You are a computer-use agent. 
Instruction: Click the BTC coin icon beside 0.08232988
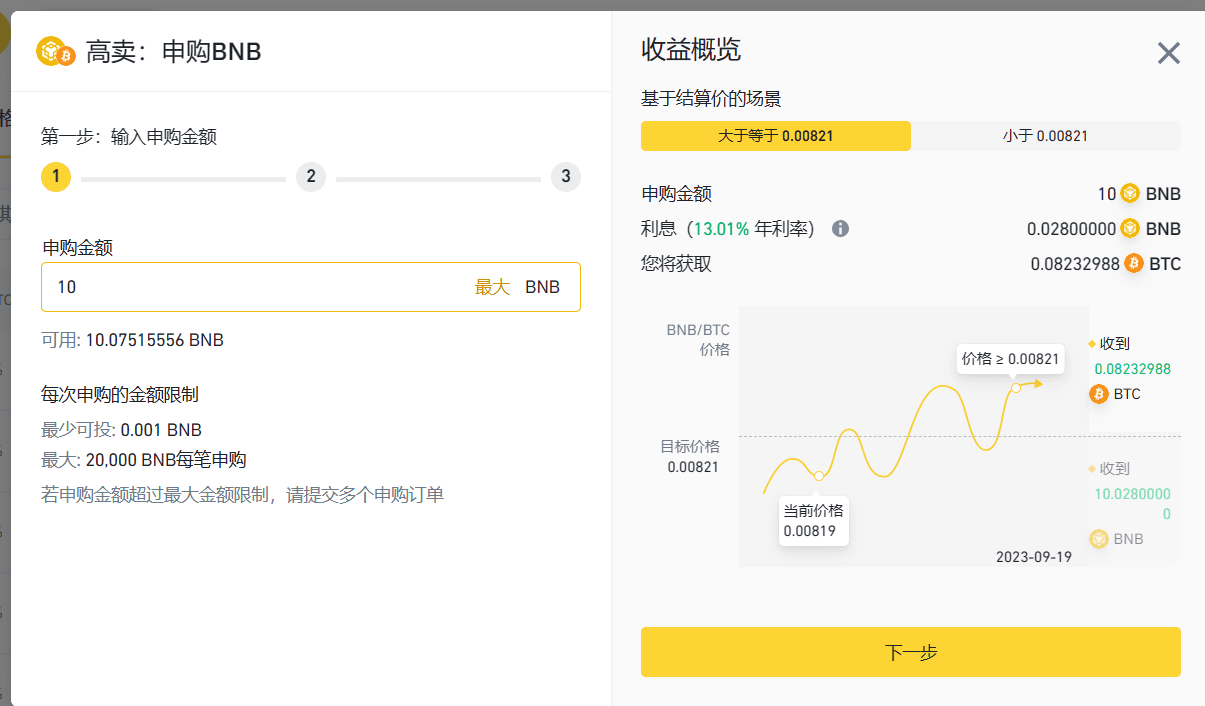[1134, 264]
